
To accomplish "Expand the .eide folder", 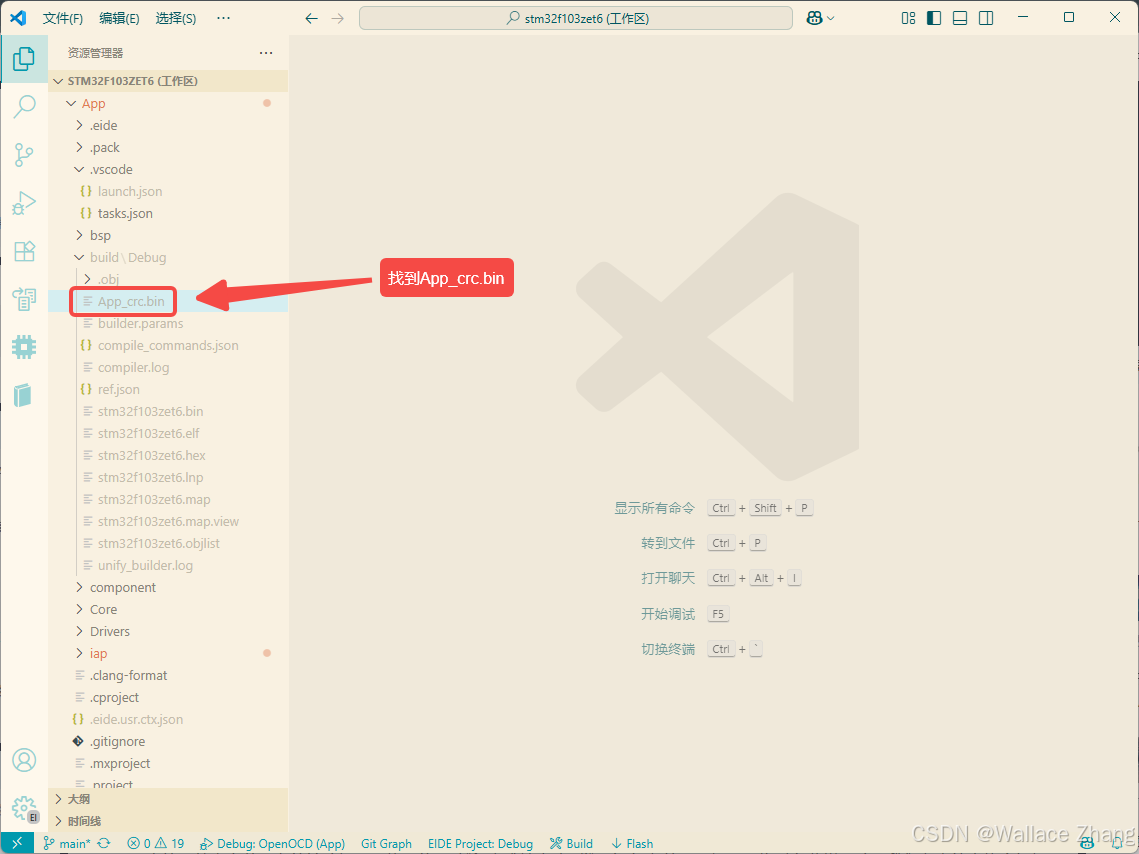I will [169, 125].
